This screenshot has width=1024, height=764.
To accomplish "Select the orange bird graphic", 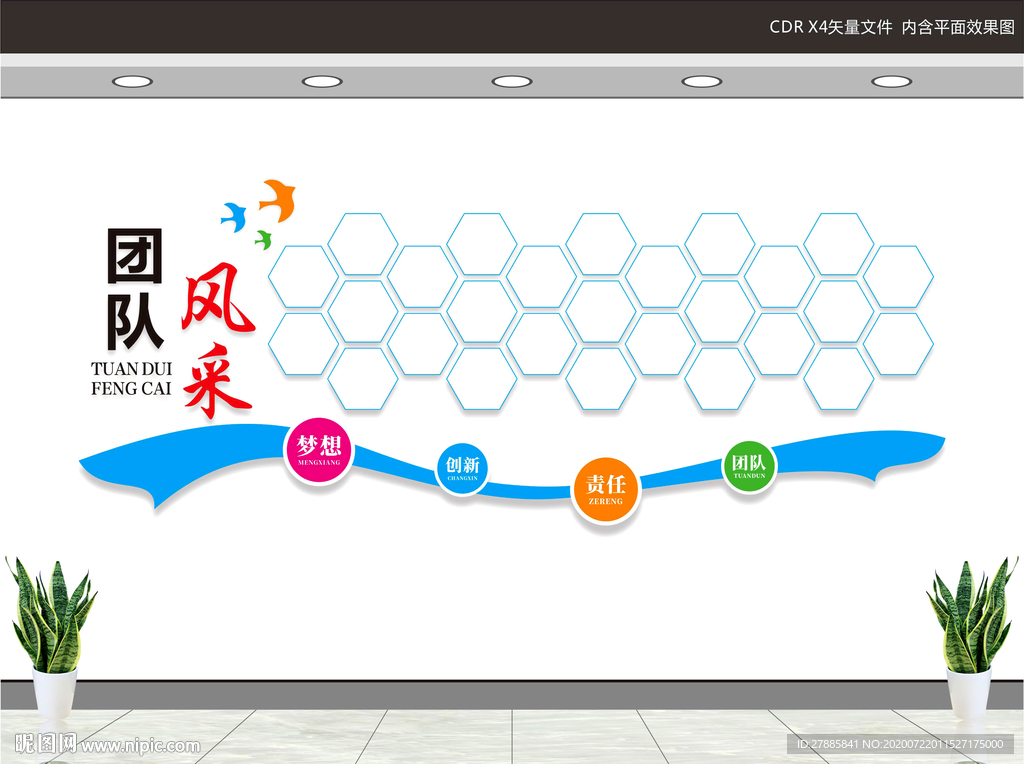I will [279, 200].
